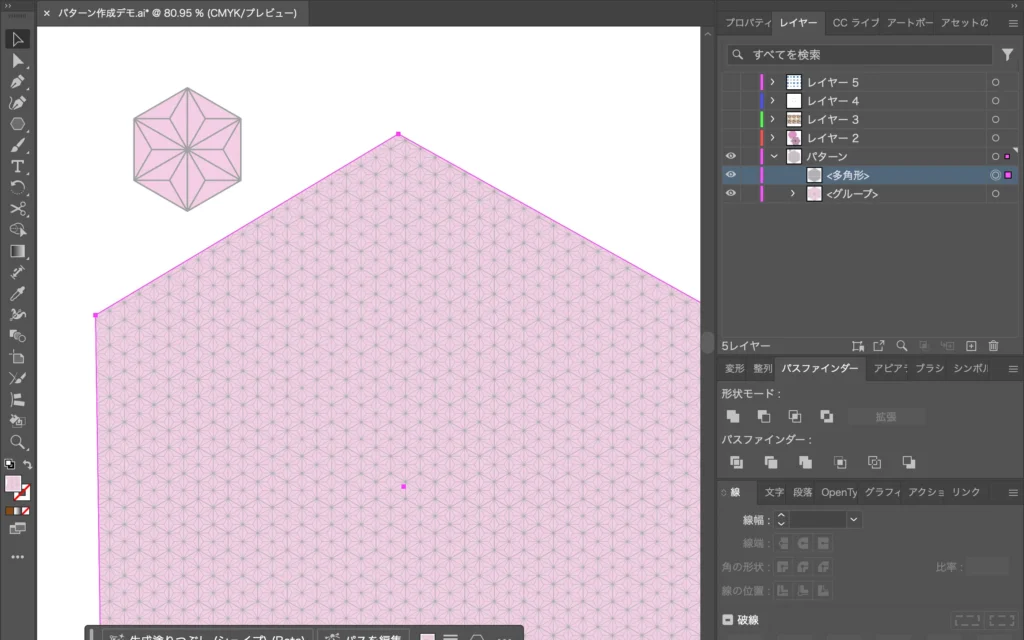Activate the Eyedropper tool

(x=17, y=293)
